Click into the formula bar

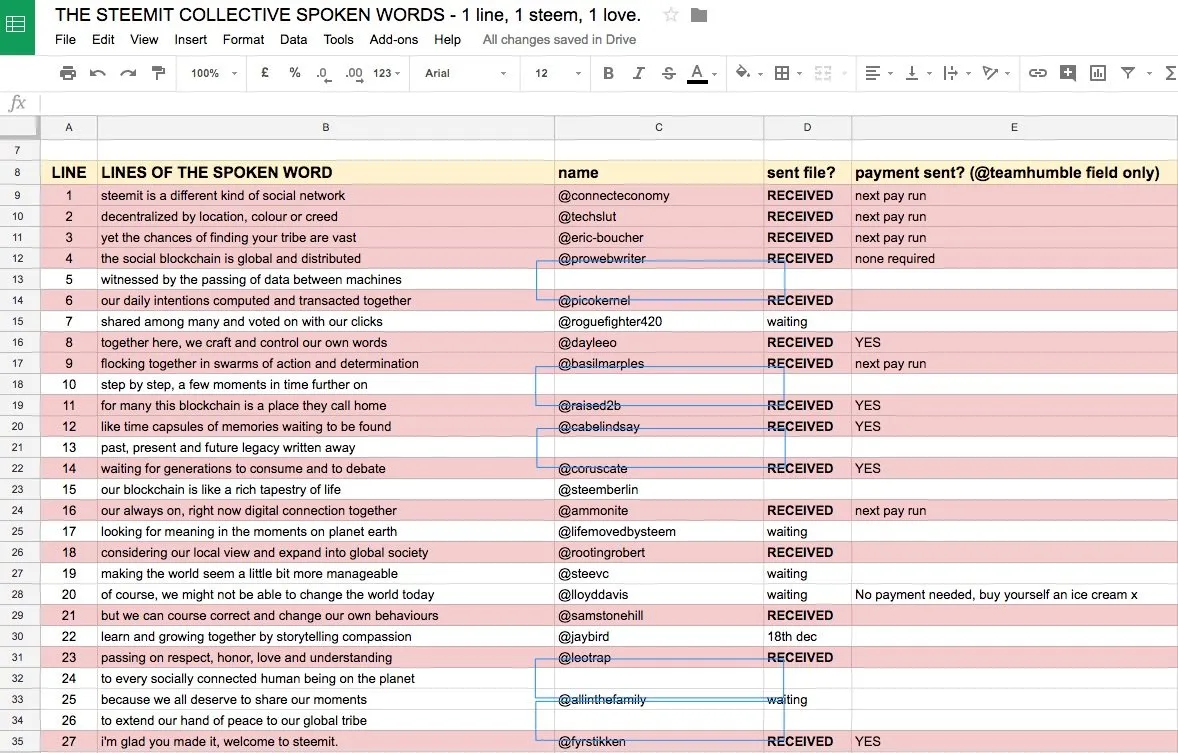click(x=609, y=103)
